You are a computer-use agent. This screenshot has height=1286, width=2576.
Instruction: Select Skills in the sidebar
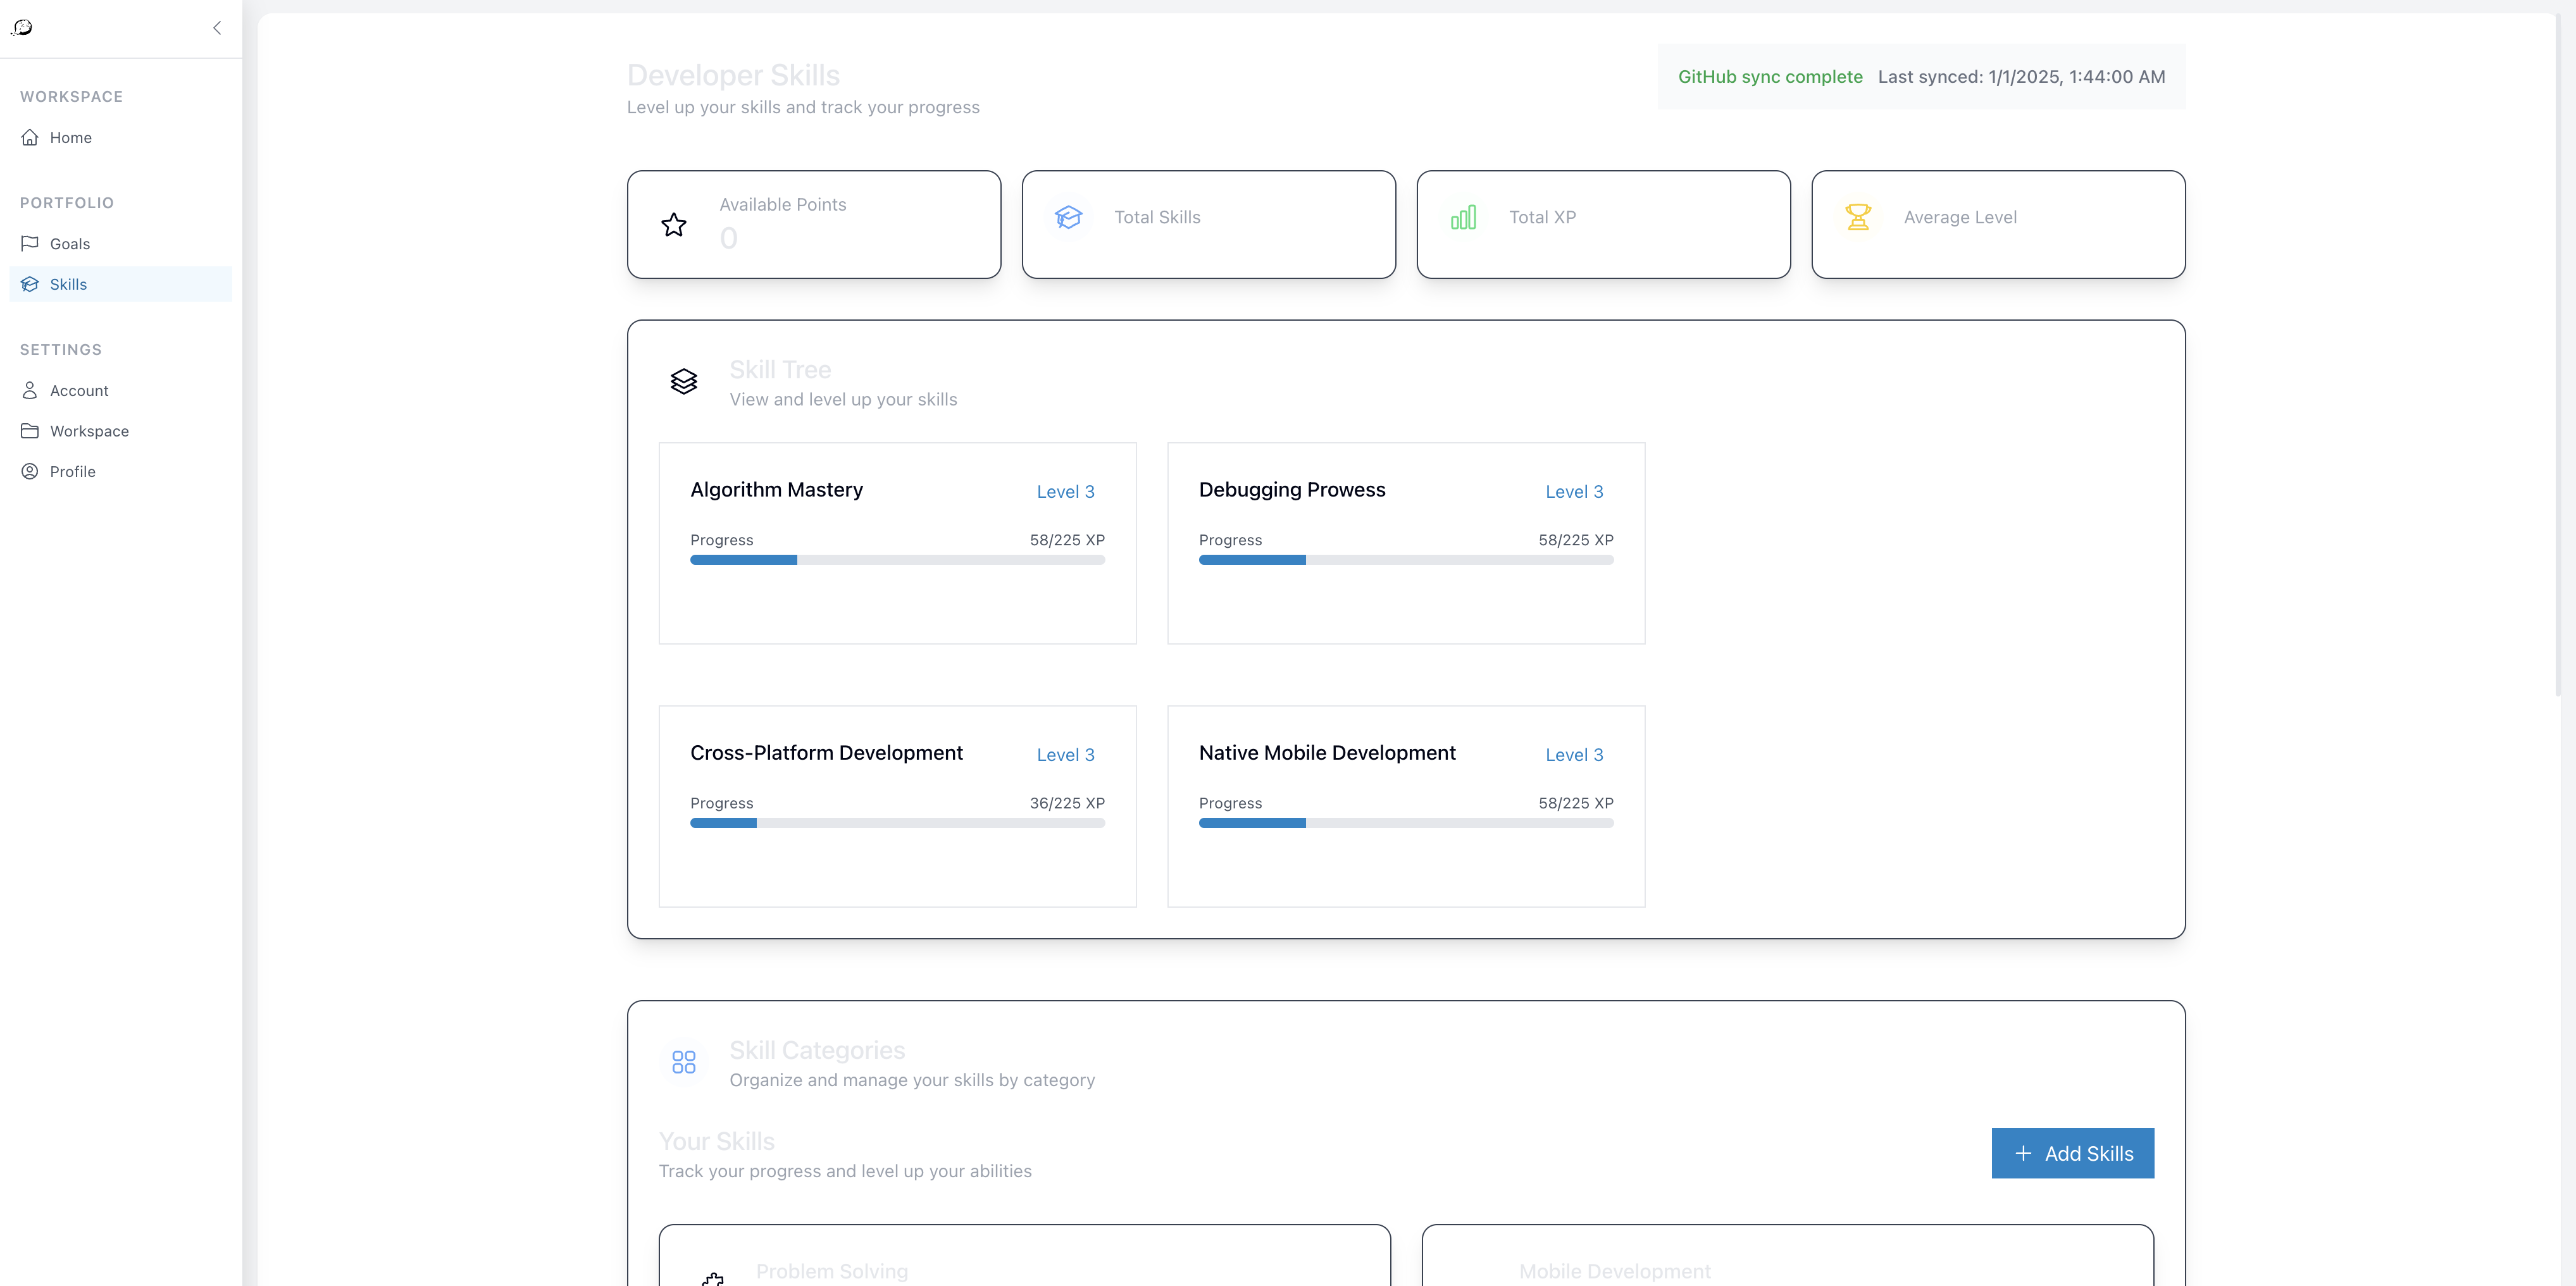click(x=120, y=284)
